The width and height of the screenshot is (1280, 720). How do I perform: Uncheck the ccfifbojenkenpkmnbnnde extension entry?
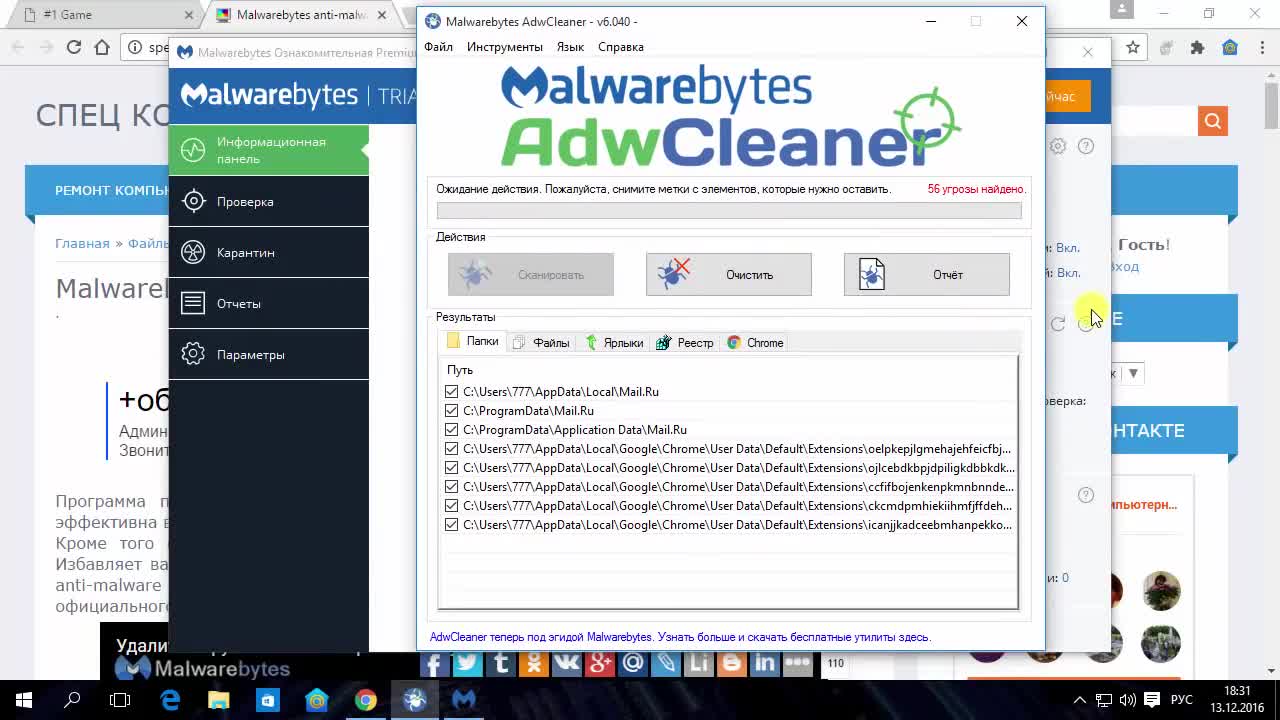click(452, 487)
